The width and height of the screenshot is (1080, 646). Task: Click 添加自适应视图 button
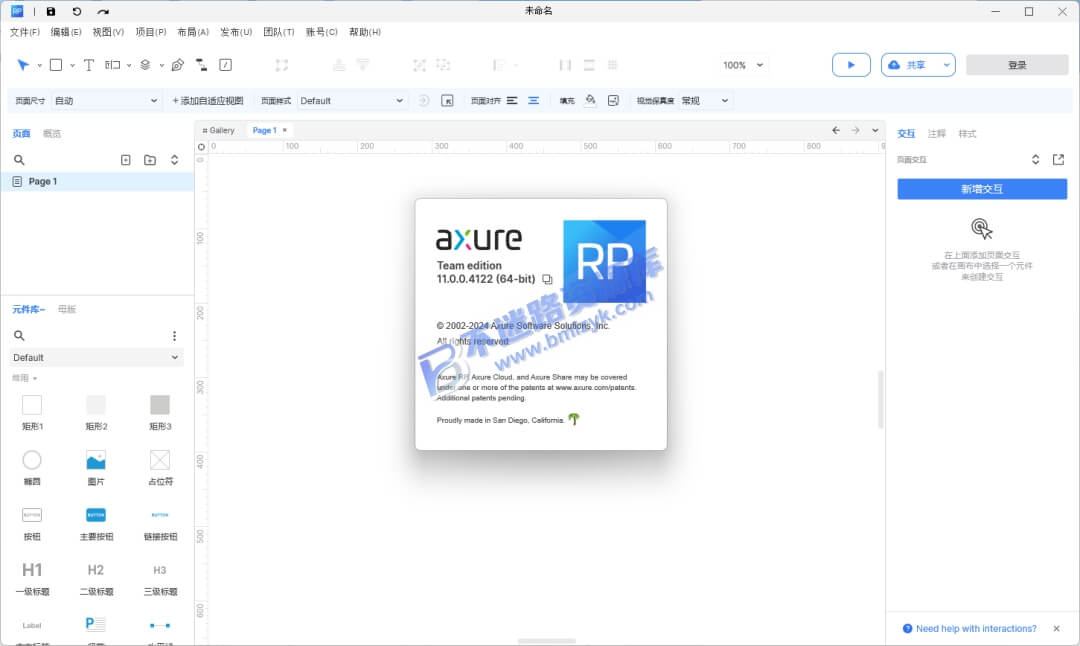pos(207,101)
